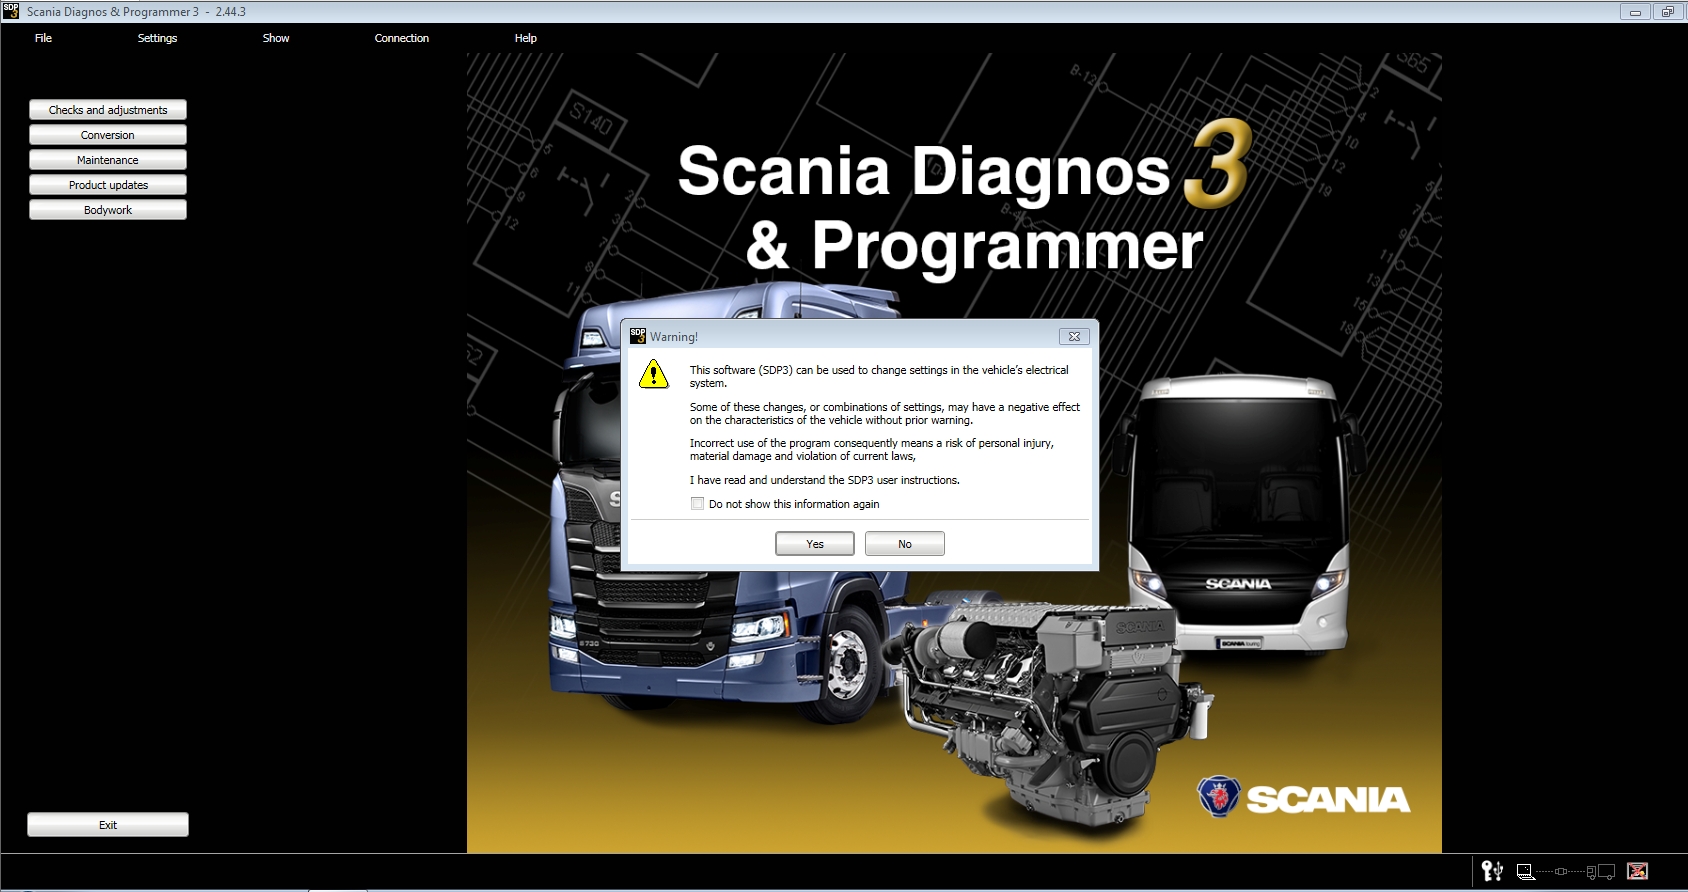Click the 'Warning!' dialog title text
This screenshot has height=892, width=1688.
pyautogui.click(x=674, y=337)
